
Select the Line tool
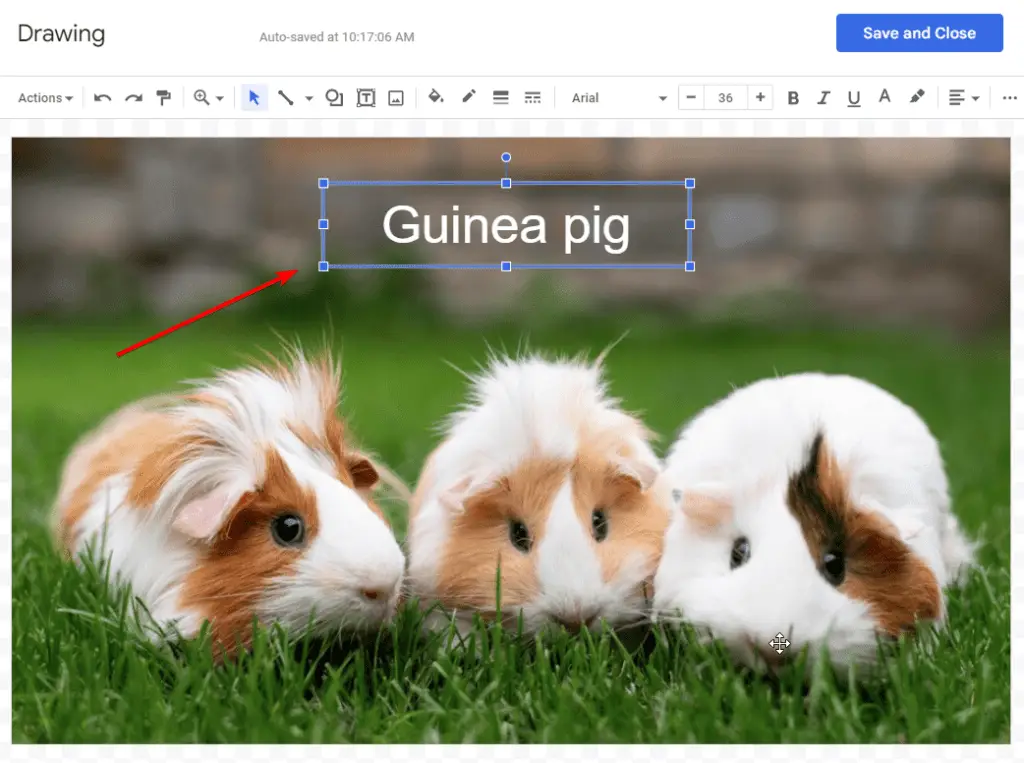pyautogui.click(x=285, y=97)
